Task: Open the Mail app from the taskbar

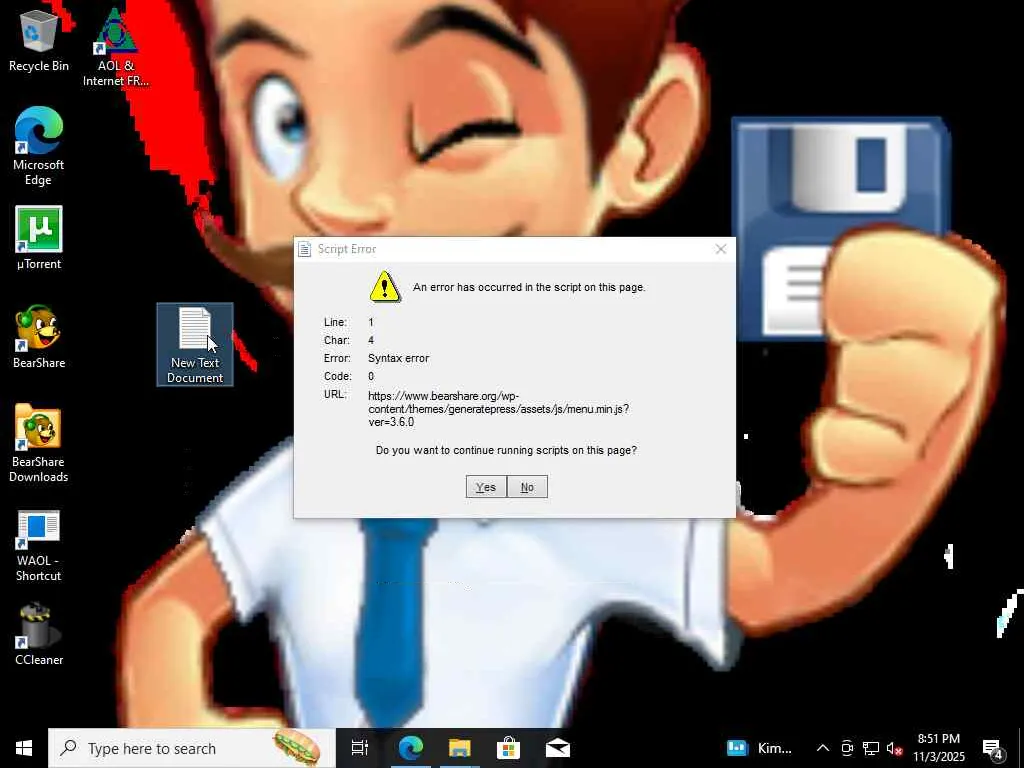Action: 558,748
